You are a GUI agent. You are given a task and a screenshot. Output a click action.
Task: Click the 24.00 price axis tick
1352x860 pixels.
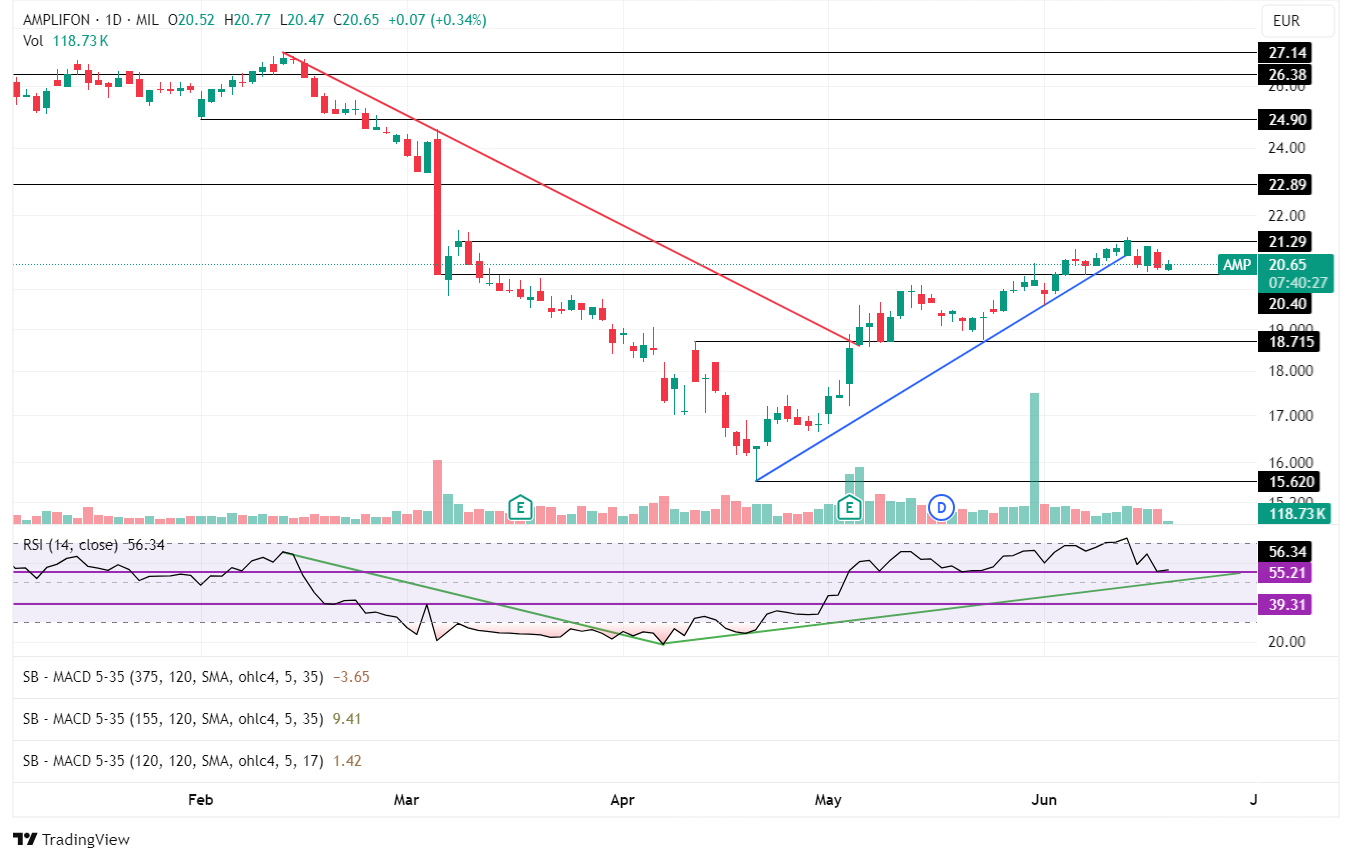1288,148
